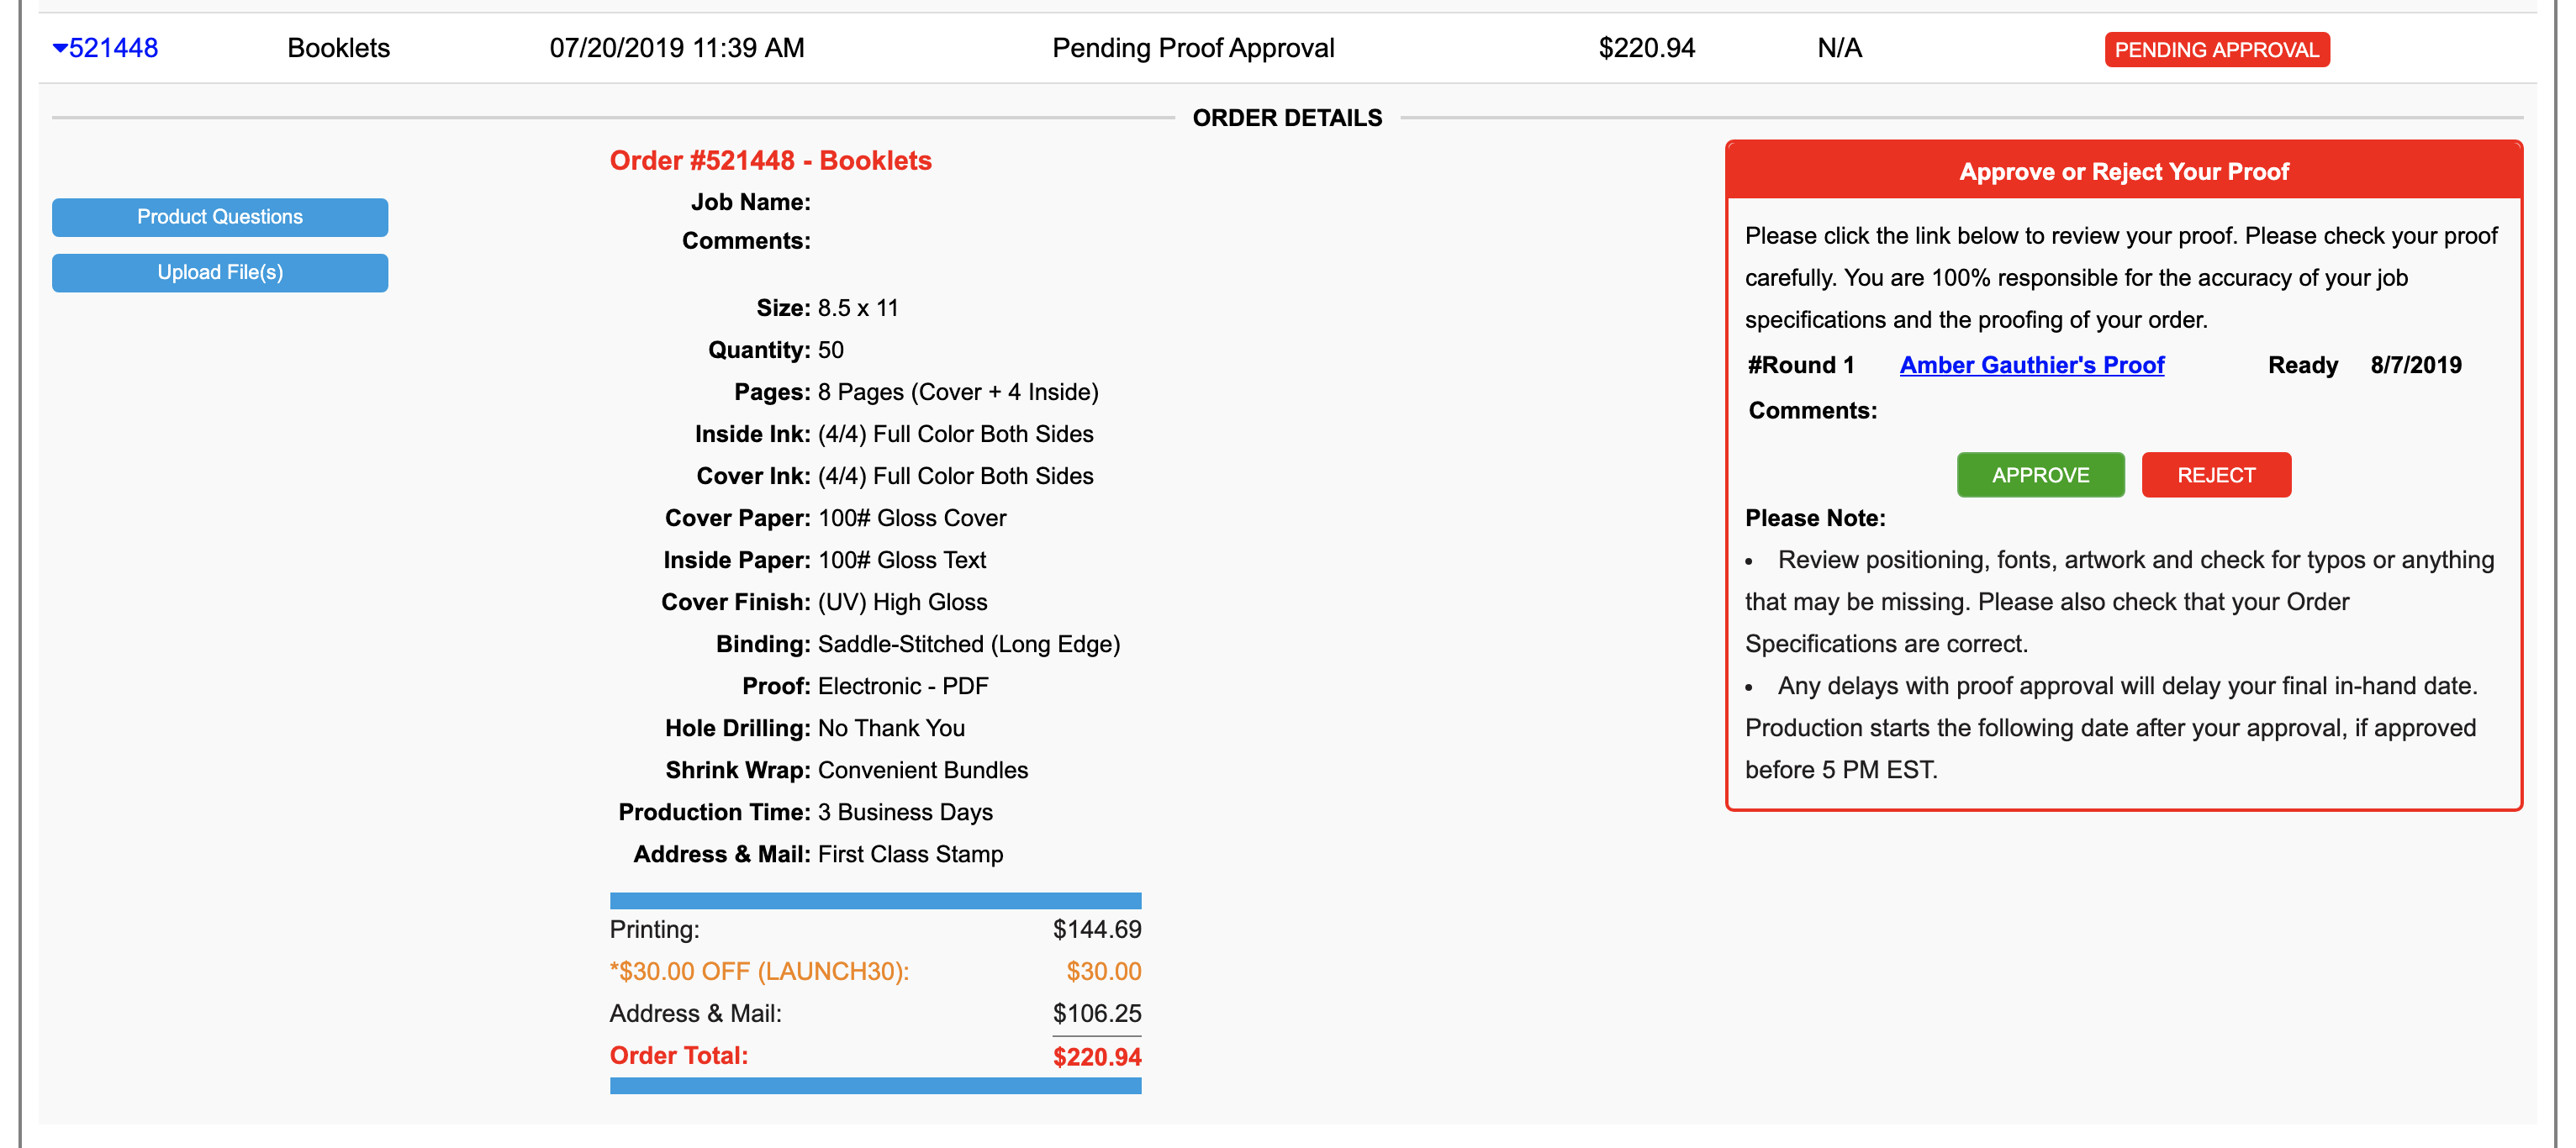Click the Order Total amount $220.94
The height and width of the screenshot is (1148, 2576).
[x=1096, y=1057]
